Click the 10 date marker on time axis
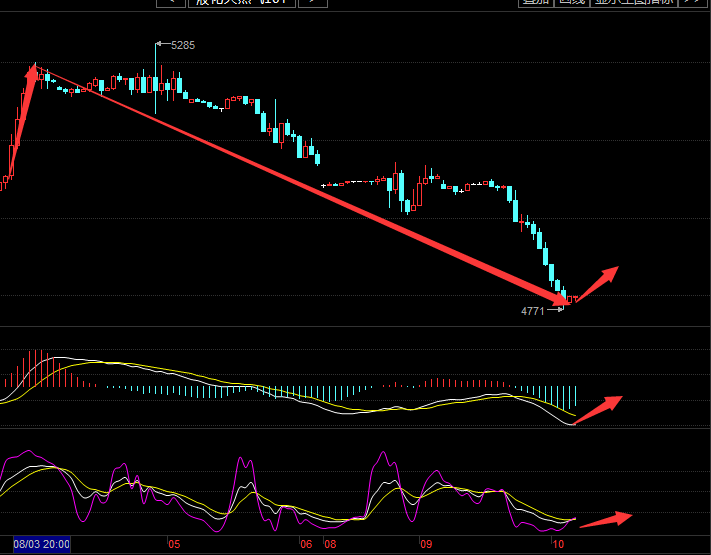This screenshot has width=711, height=555. 560,545
